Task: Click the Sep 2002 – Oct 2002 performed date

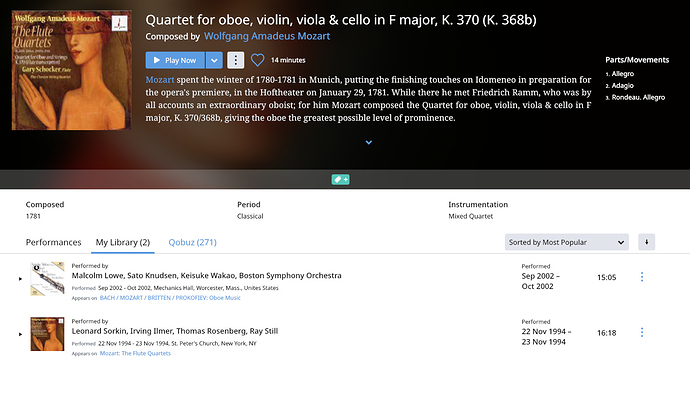Action: click(x=541, y=281)
